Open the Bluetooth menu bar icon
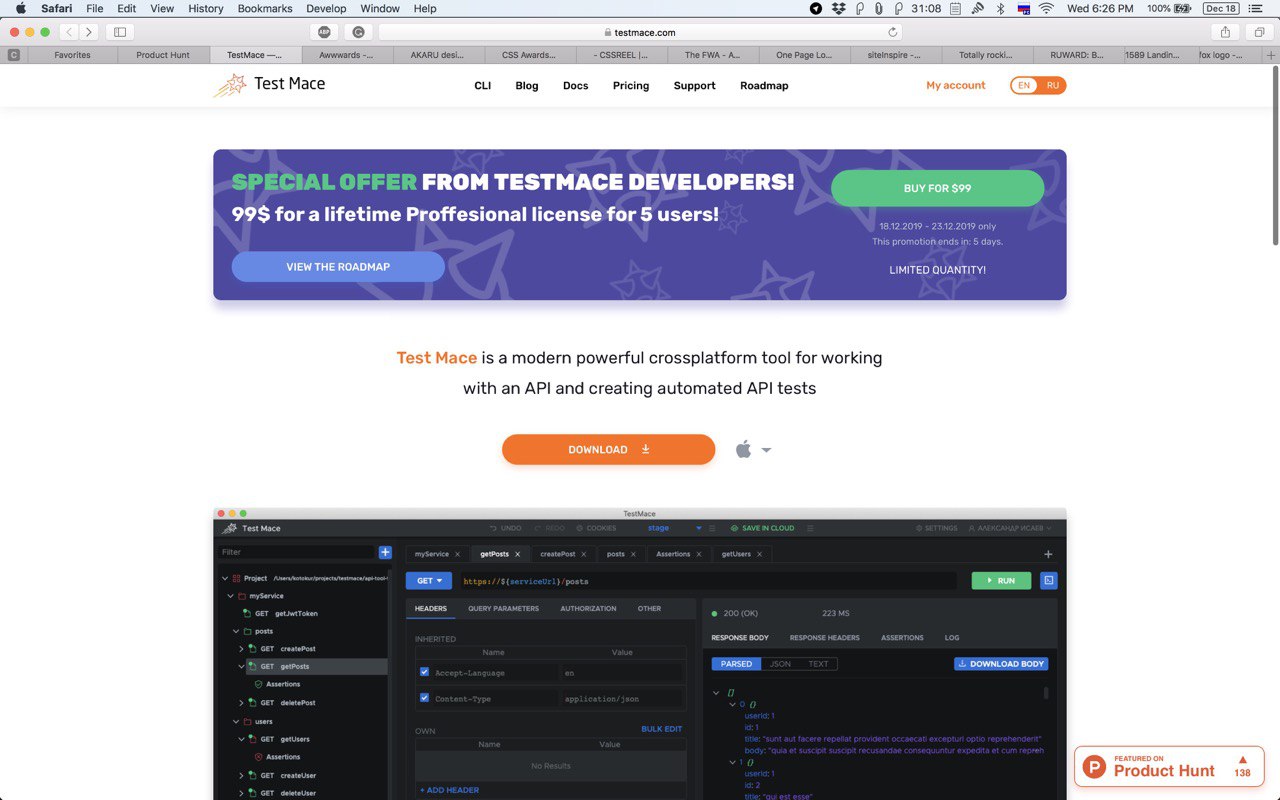Image resolution: width=1280 pixels, height=800 pixels. click(1000, 8)
